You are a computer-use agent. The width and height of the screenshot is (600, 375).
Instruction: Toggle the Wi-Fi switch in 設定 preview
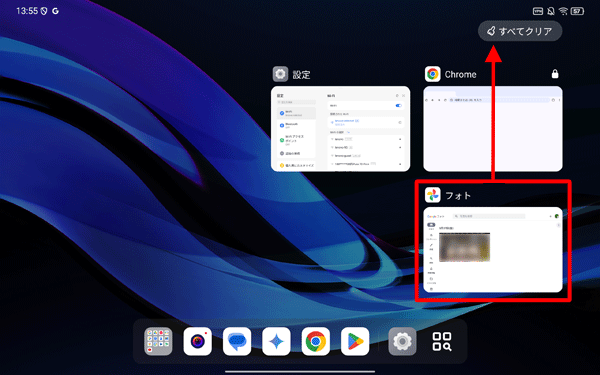coord(399,106)
